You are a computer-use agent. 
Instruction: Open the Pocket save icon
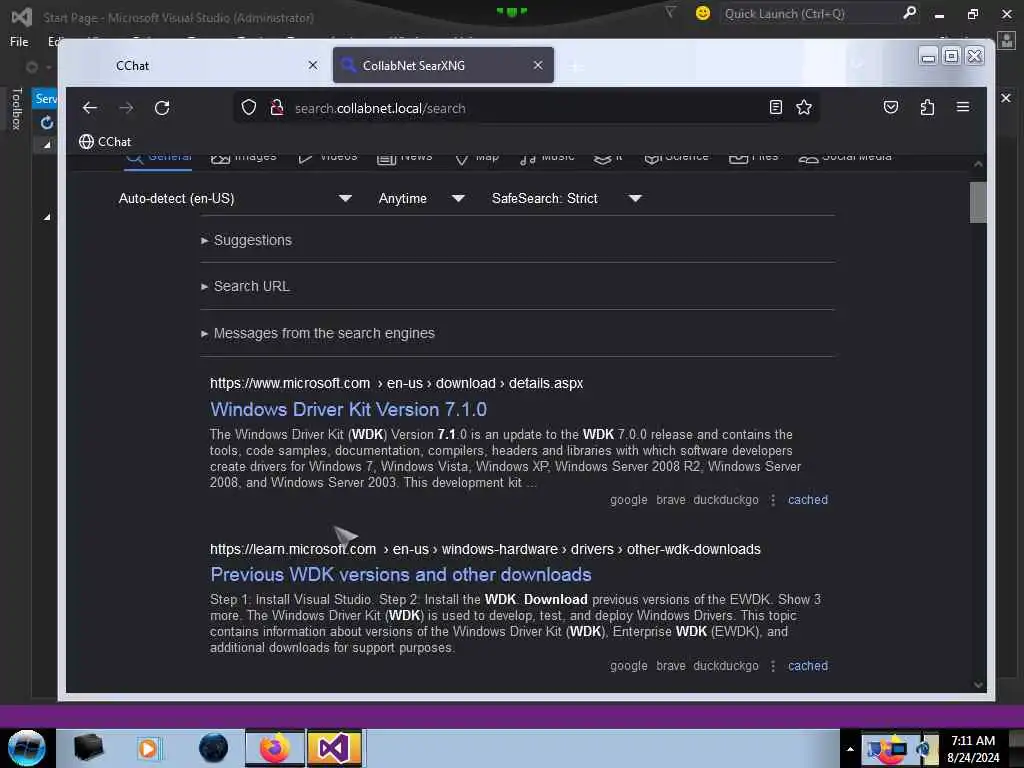(x=891, y=107)
